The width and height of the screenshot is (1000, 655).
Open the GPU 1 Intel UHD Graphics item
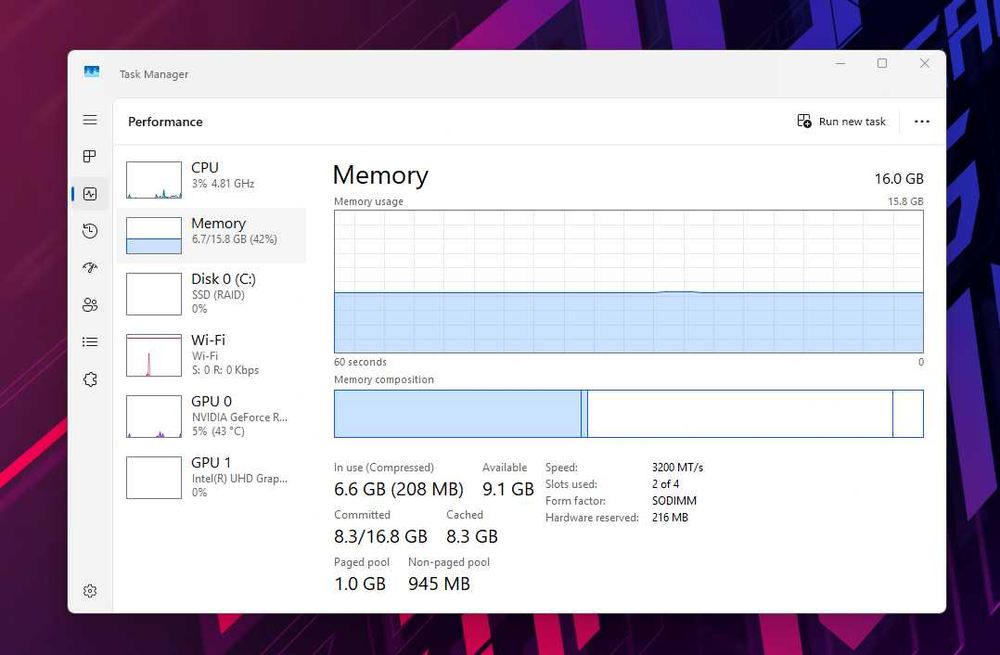click(212, 477)
